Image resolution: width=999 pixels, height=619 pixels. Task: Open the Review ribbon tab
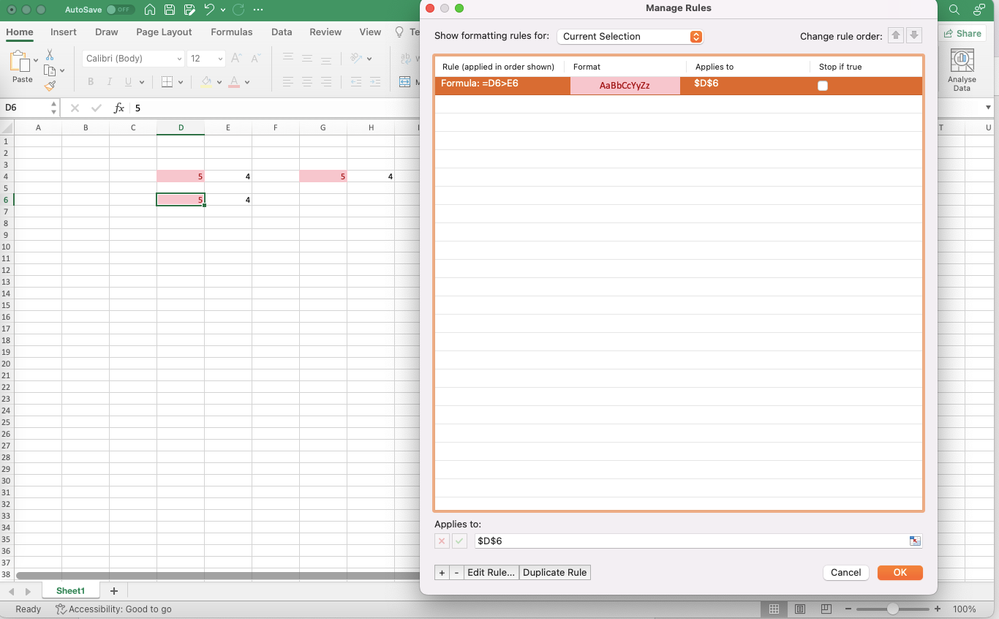[325, 32]
